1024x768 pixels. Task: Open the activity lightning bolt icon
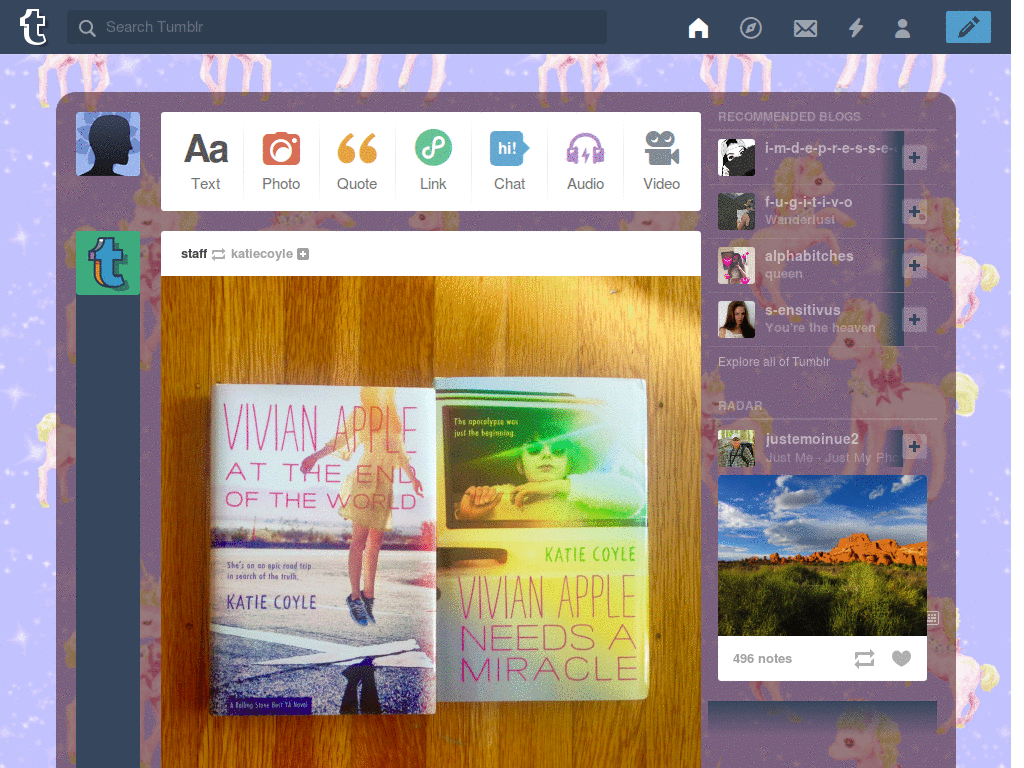[856, 27]
